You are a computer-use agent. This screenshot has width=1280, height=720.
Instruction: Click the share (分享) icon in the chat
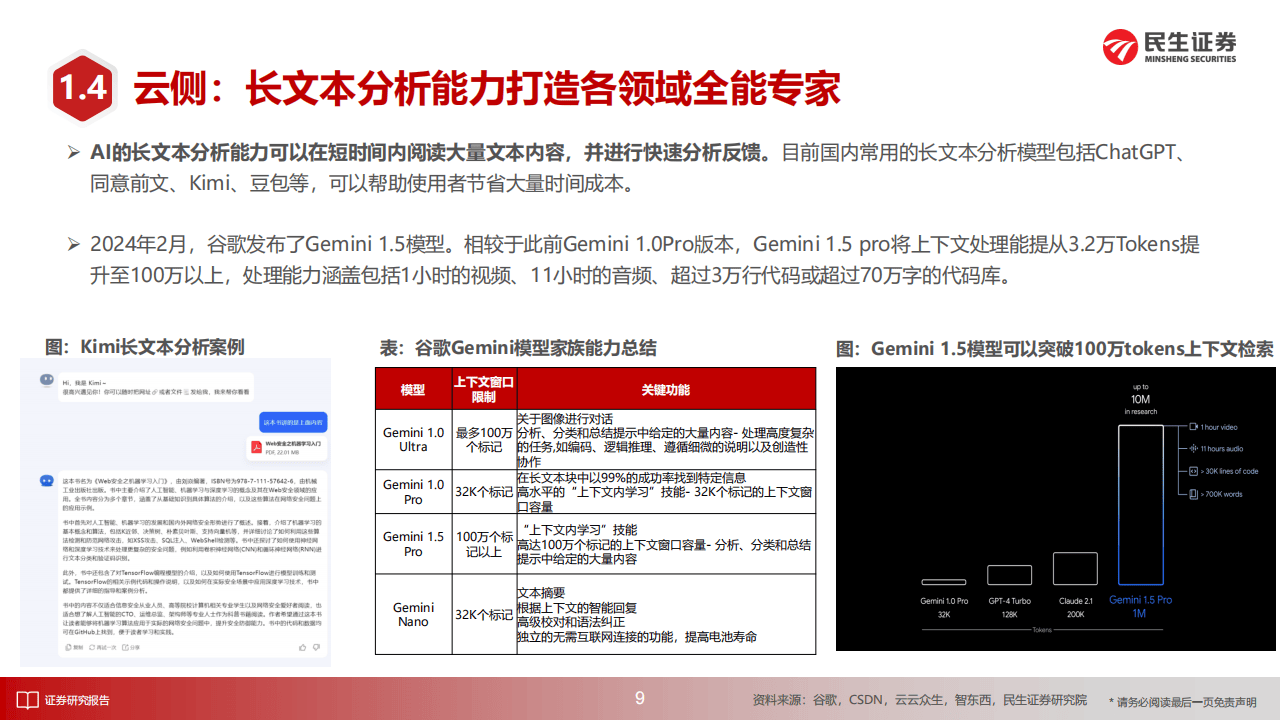pos(129,649)
